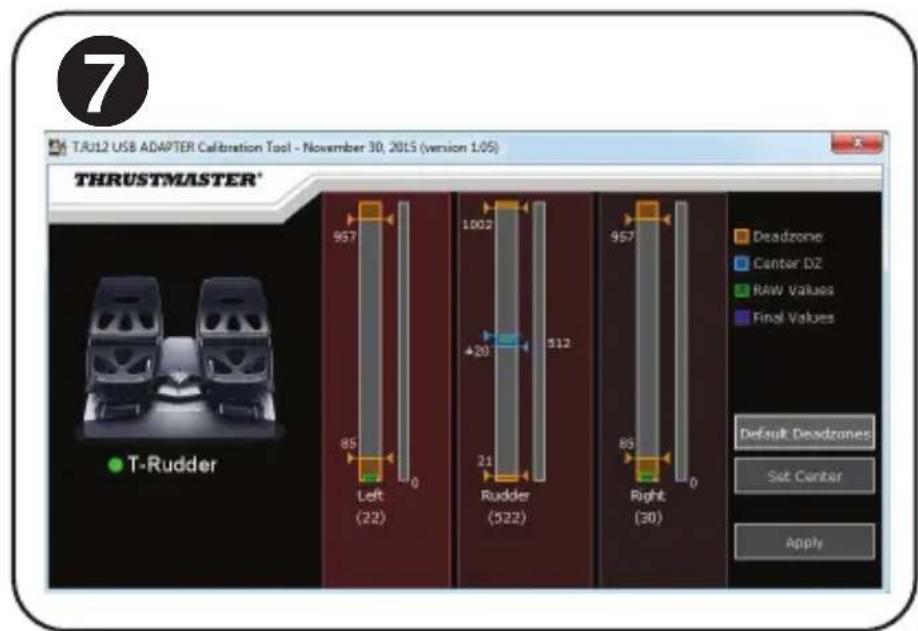Image resolution: width=918 pixels, height=631 pixels.
Task: Click Rudder axis upper deadzone marker at 1002
Action: 506,207
